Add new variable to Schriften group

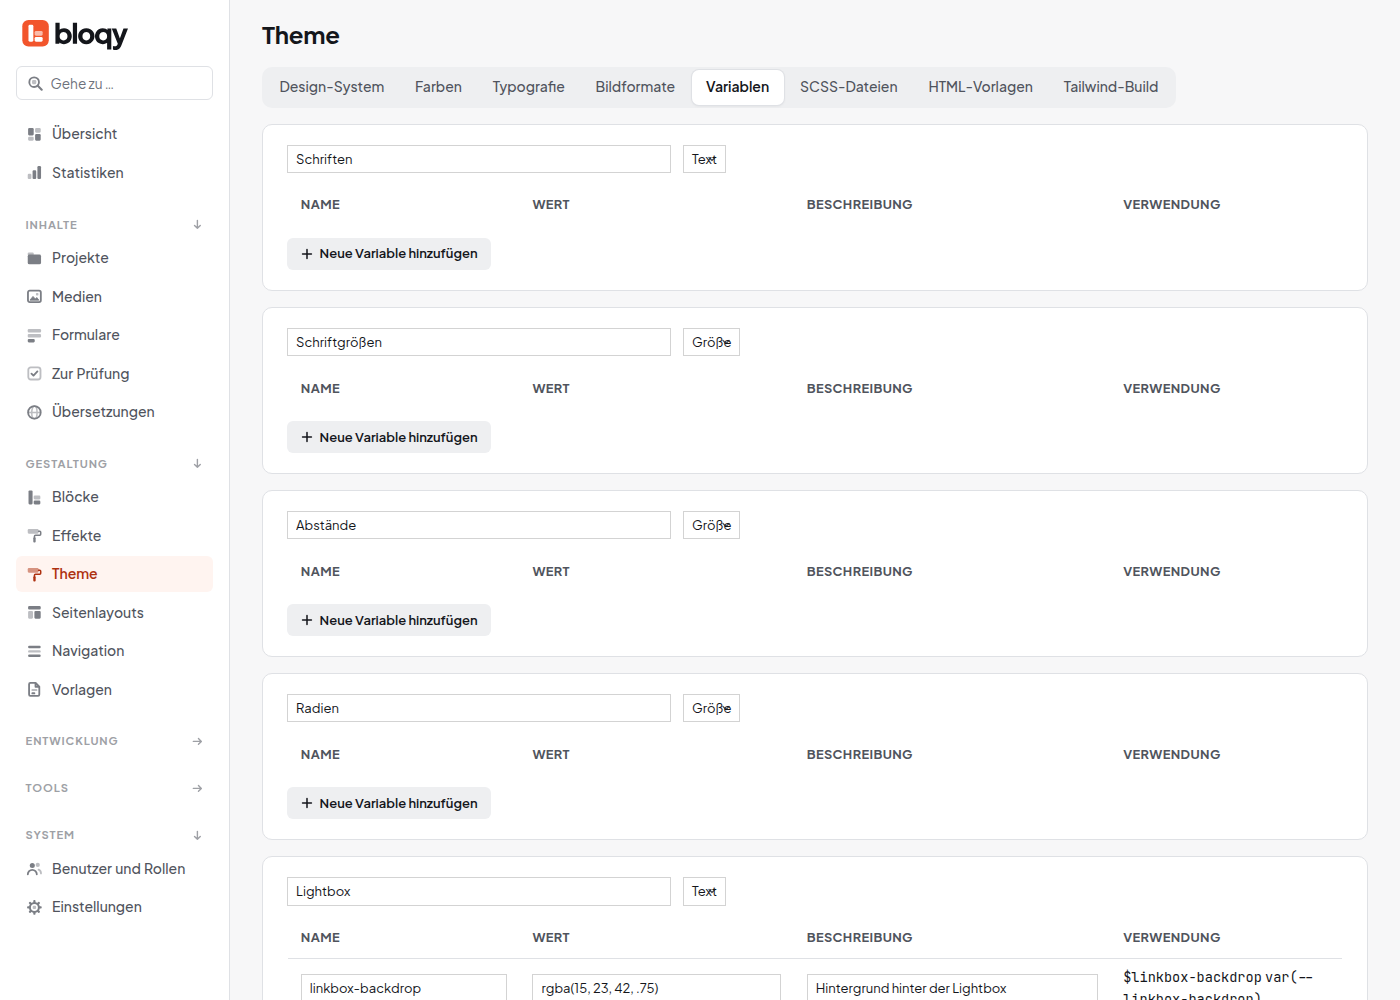(389, 254)
